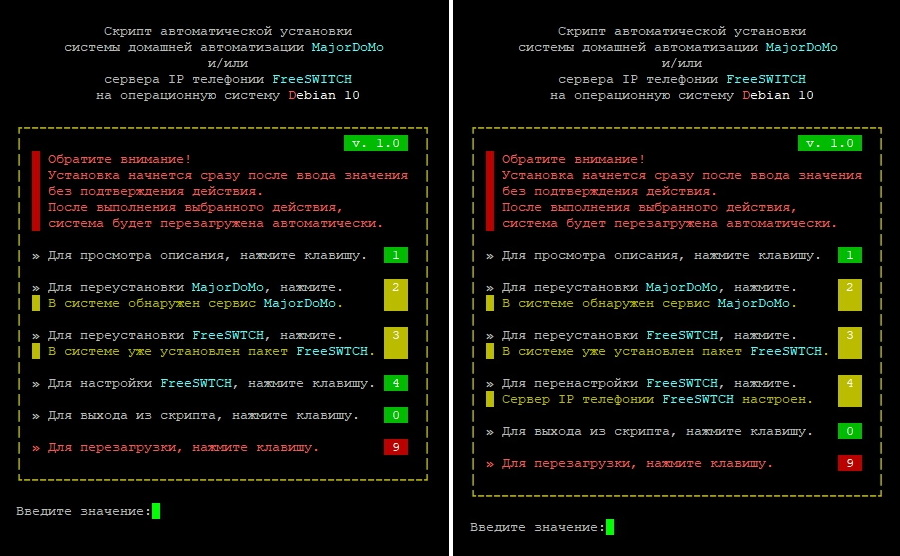Click 'Для перенастройки FreeSWTCH, нажмите.' line
The height and width of the screenshot is (556, 900).
[x=649, y=383]
